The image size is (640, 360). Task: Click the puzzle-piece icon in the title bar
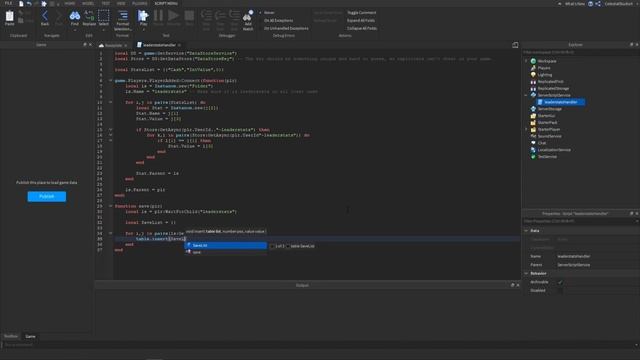point(44,4)
